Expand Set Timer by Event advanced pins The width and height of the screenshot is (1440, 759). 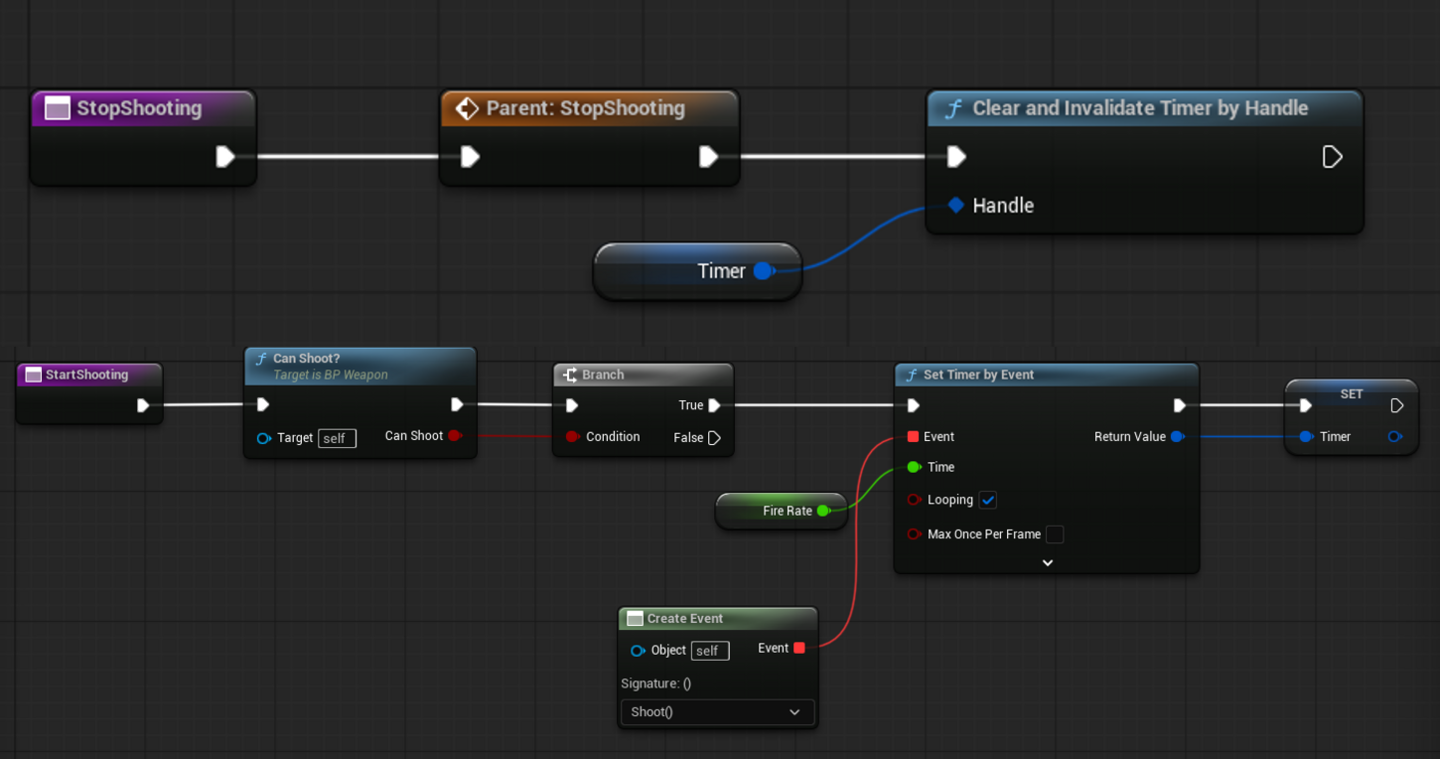[x=1047, y=563]
